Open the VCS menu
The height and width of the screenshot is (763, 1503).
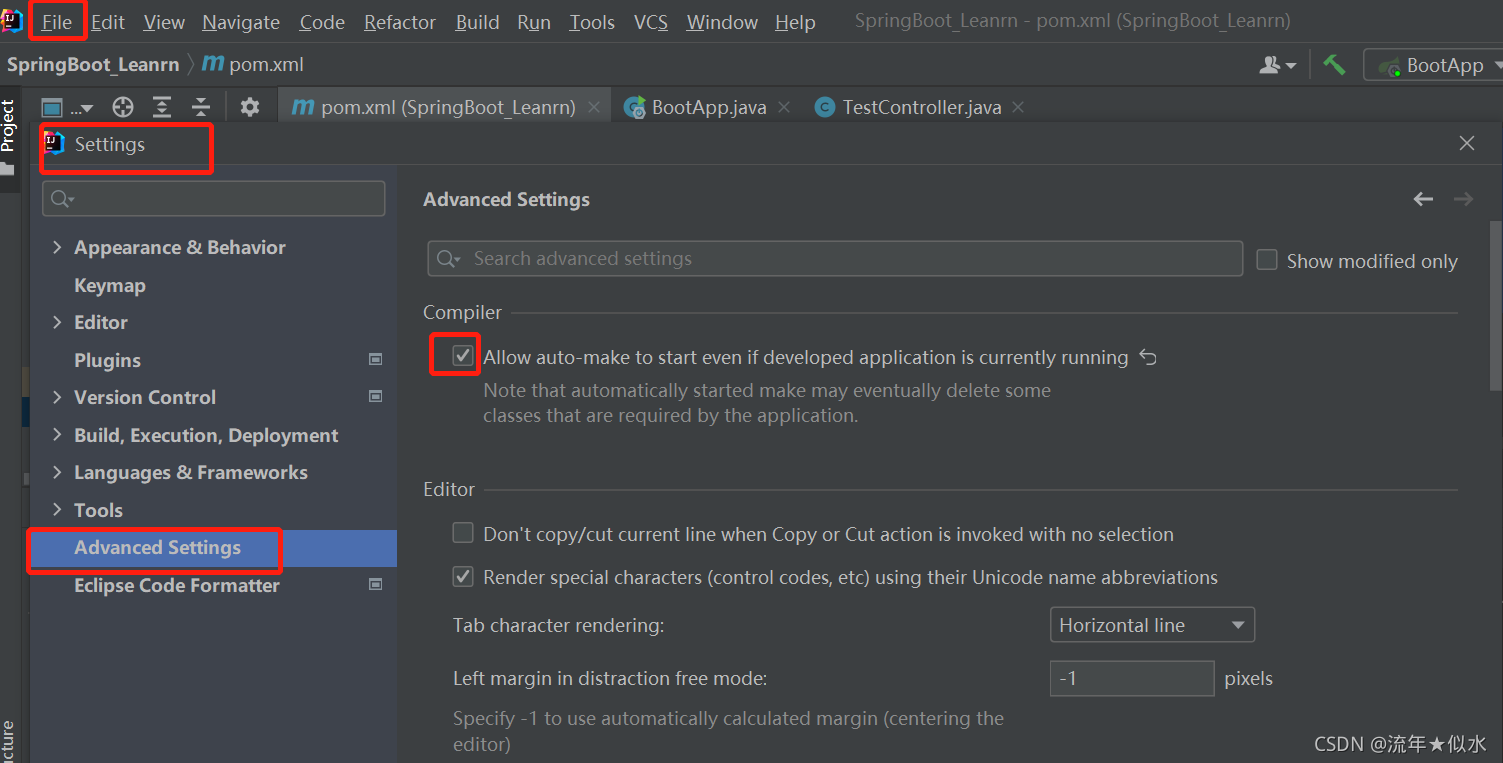651,22
